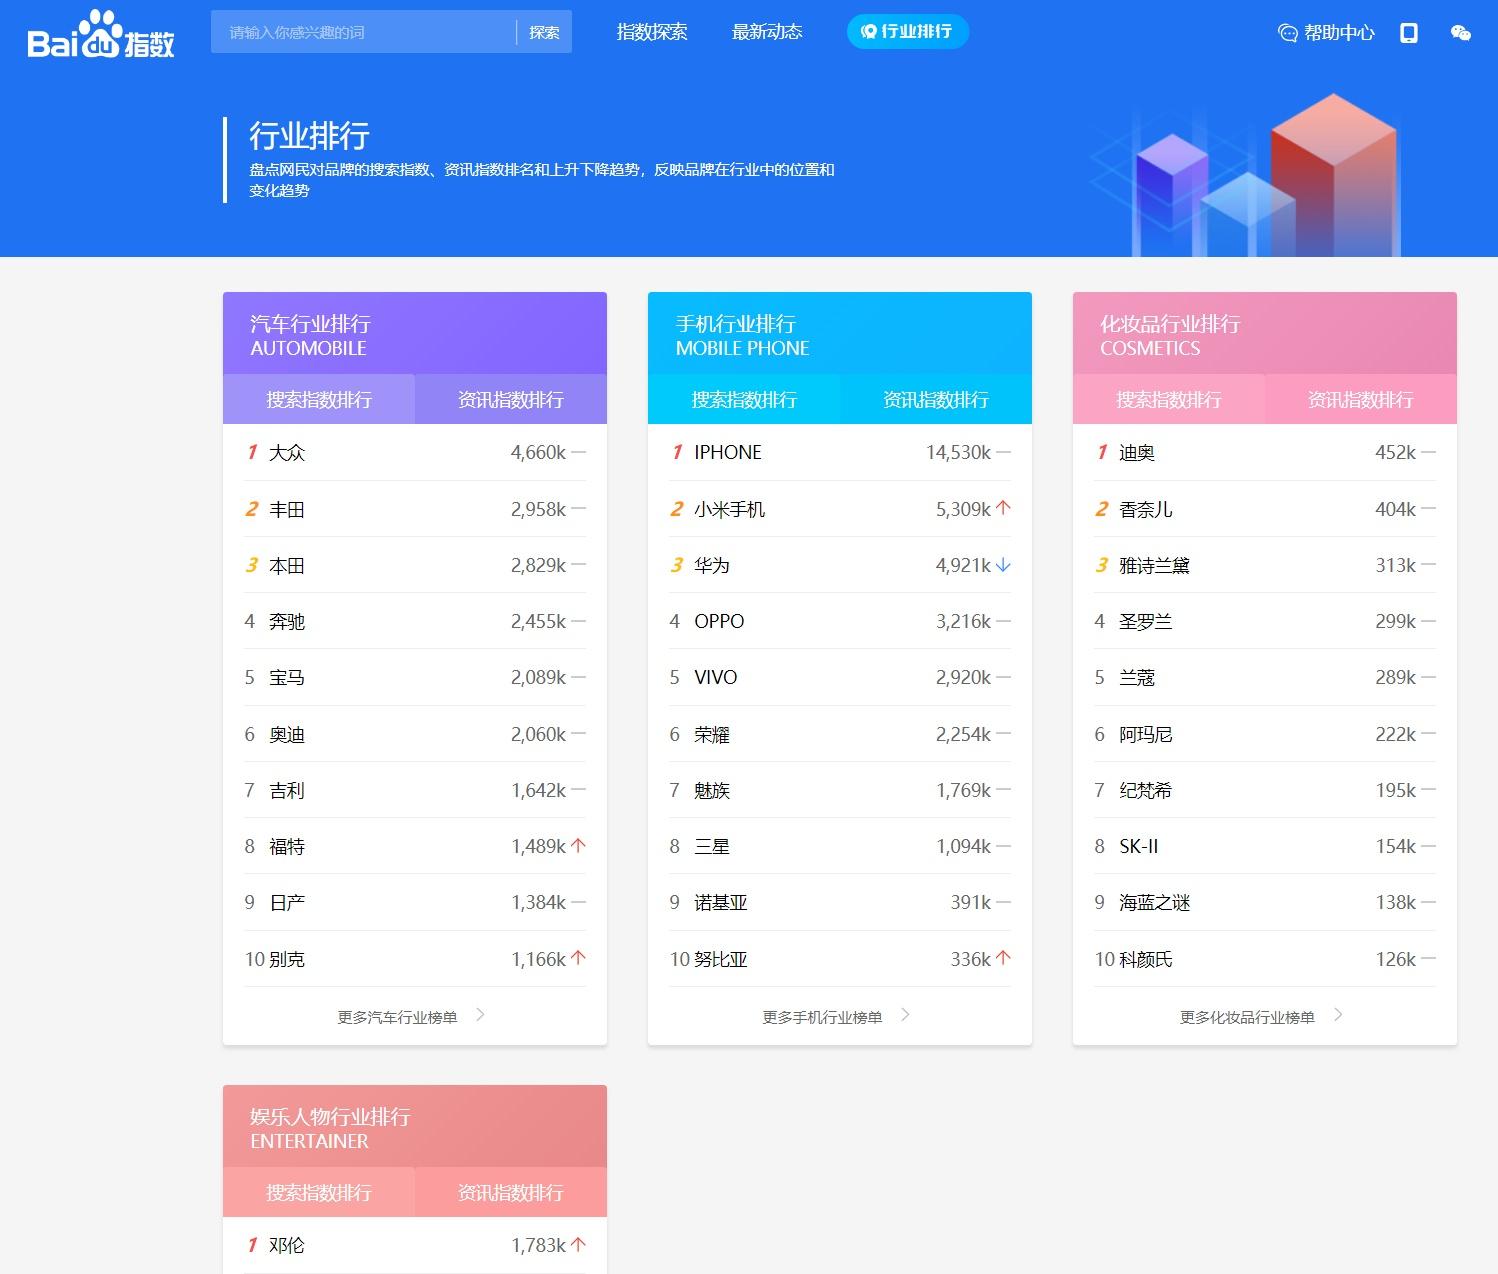Screen dimensions: 1498x1274
Task: Click the red up-trend arrow beside 小米手机
Action: pos(1003,508)
